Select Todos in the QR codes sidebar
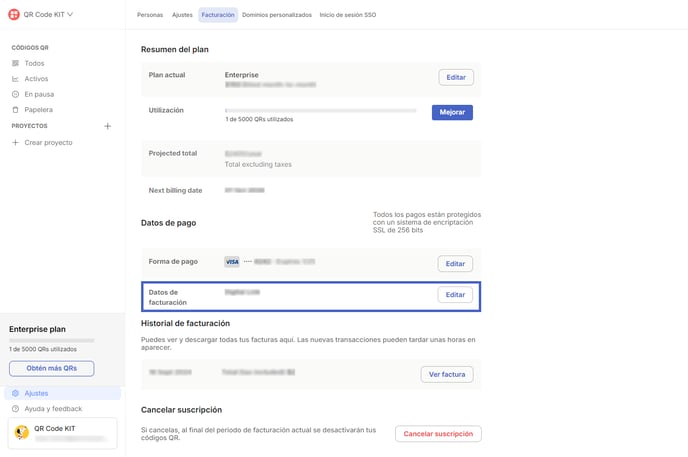The width and height of the screenshot is (688, 457). click(x=34, y=63)
